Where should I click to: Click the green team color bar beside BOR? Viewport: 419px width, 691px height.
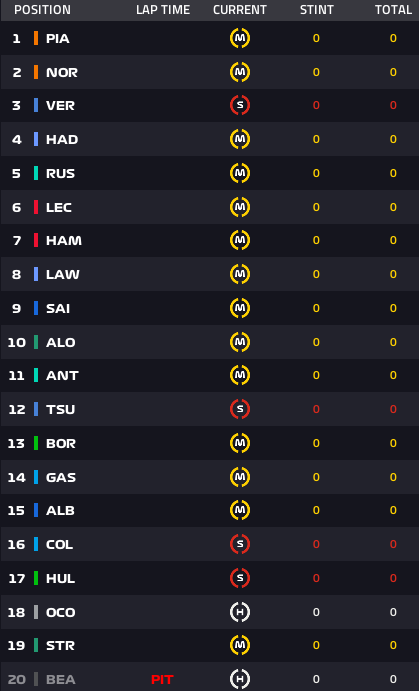tap(36, 443)
